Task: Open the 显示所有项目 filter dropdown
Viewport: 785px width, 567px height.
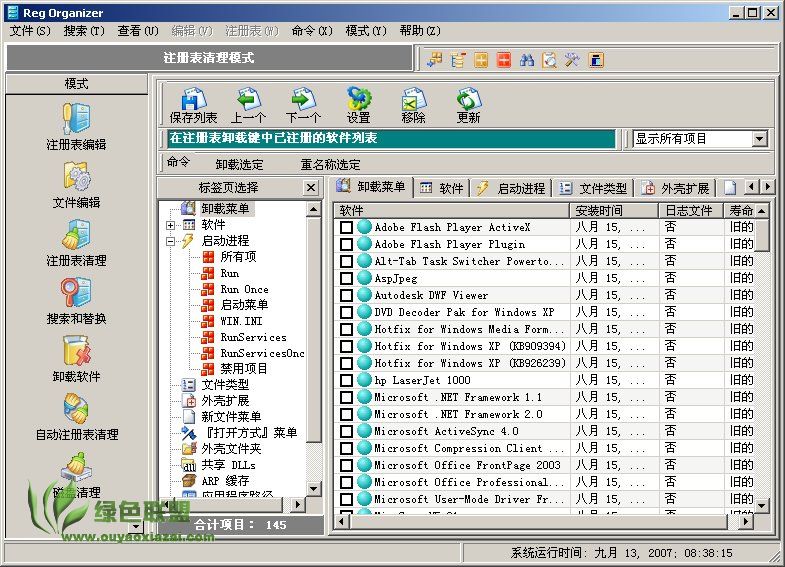Action: tap(760, 139)
